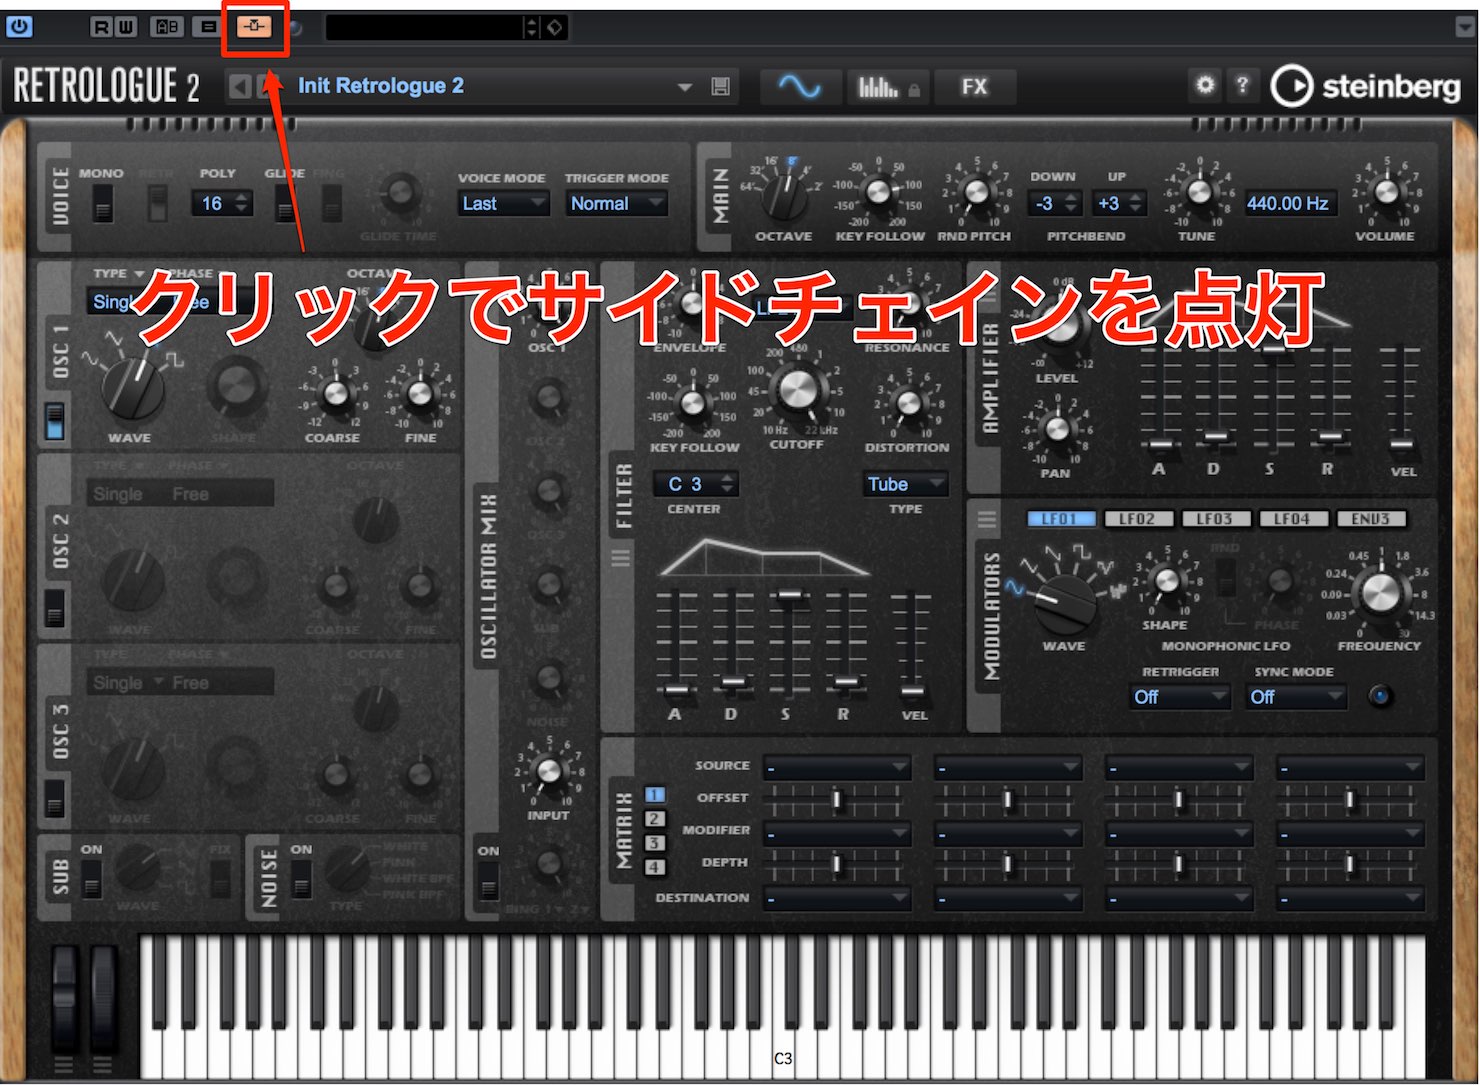This screenshot has width=1480, height=1085.
Task: Click the 440.00 Hz tuning field
Action: (1288, 204)
